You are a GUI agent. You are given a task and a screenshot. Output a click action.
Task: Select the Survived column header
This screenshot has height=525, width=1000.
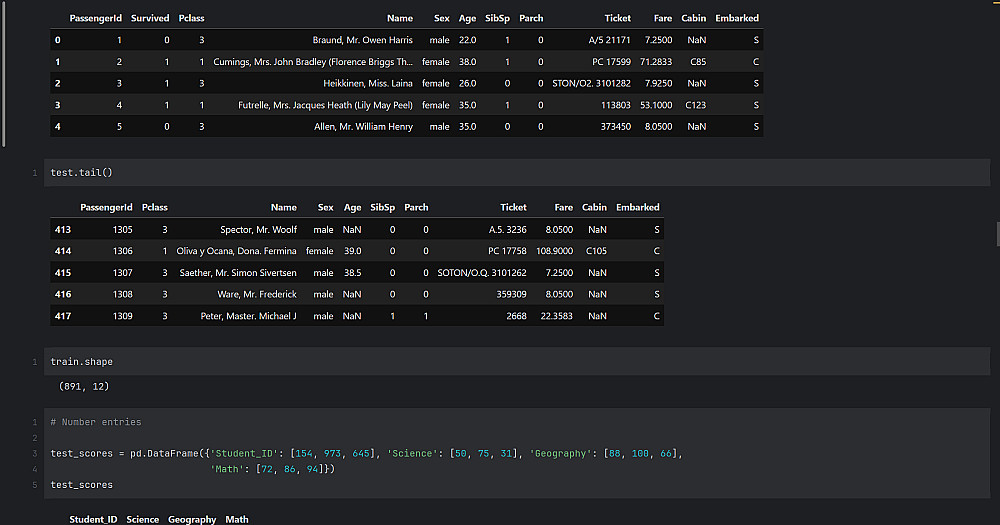coord(150,18)
